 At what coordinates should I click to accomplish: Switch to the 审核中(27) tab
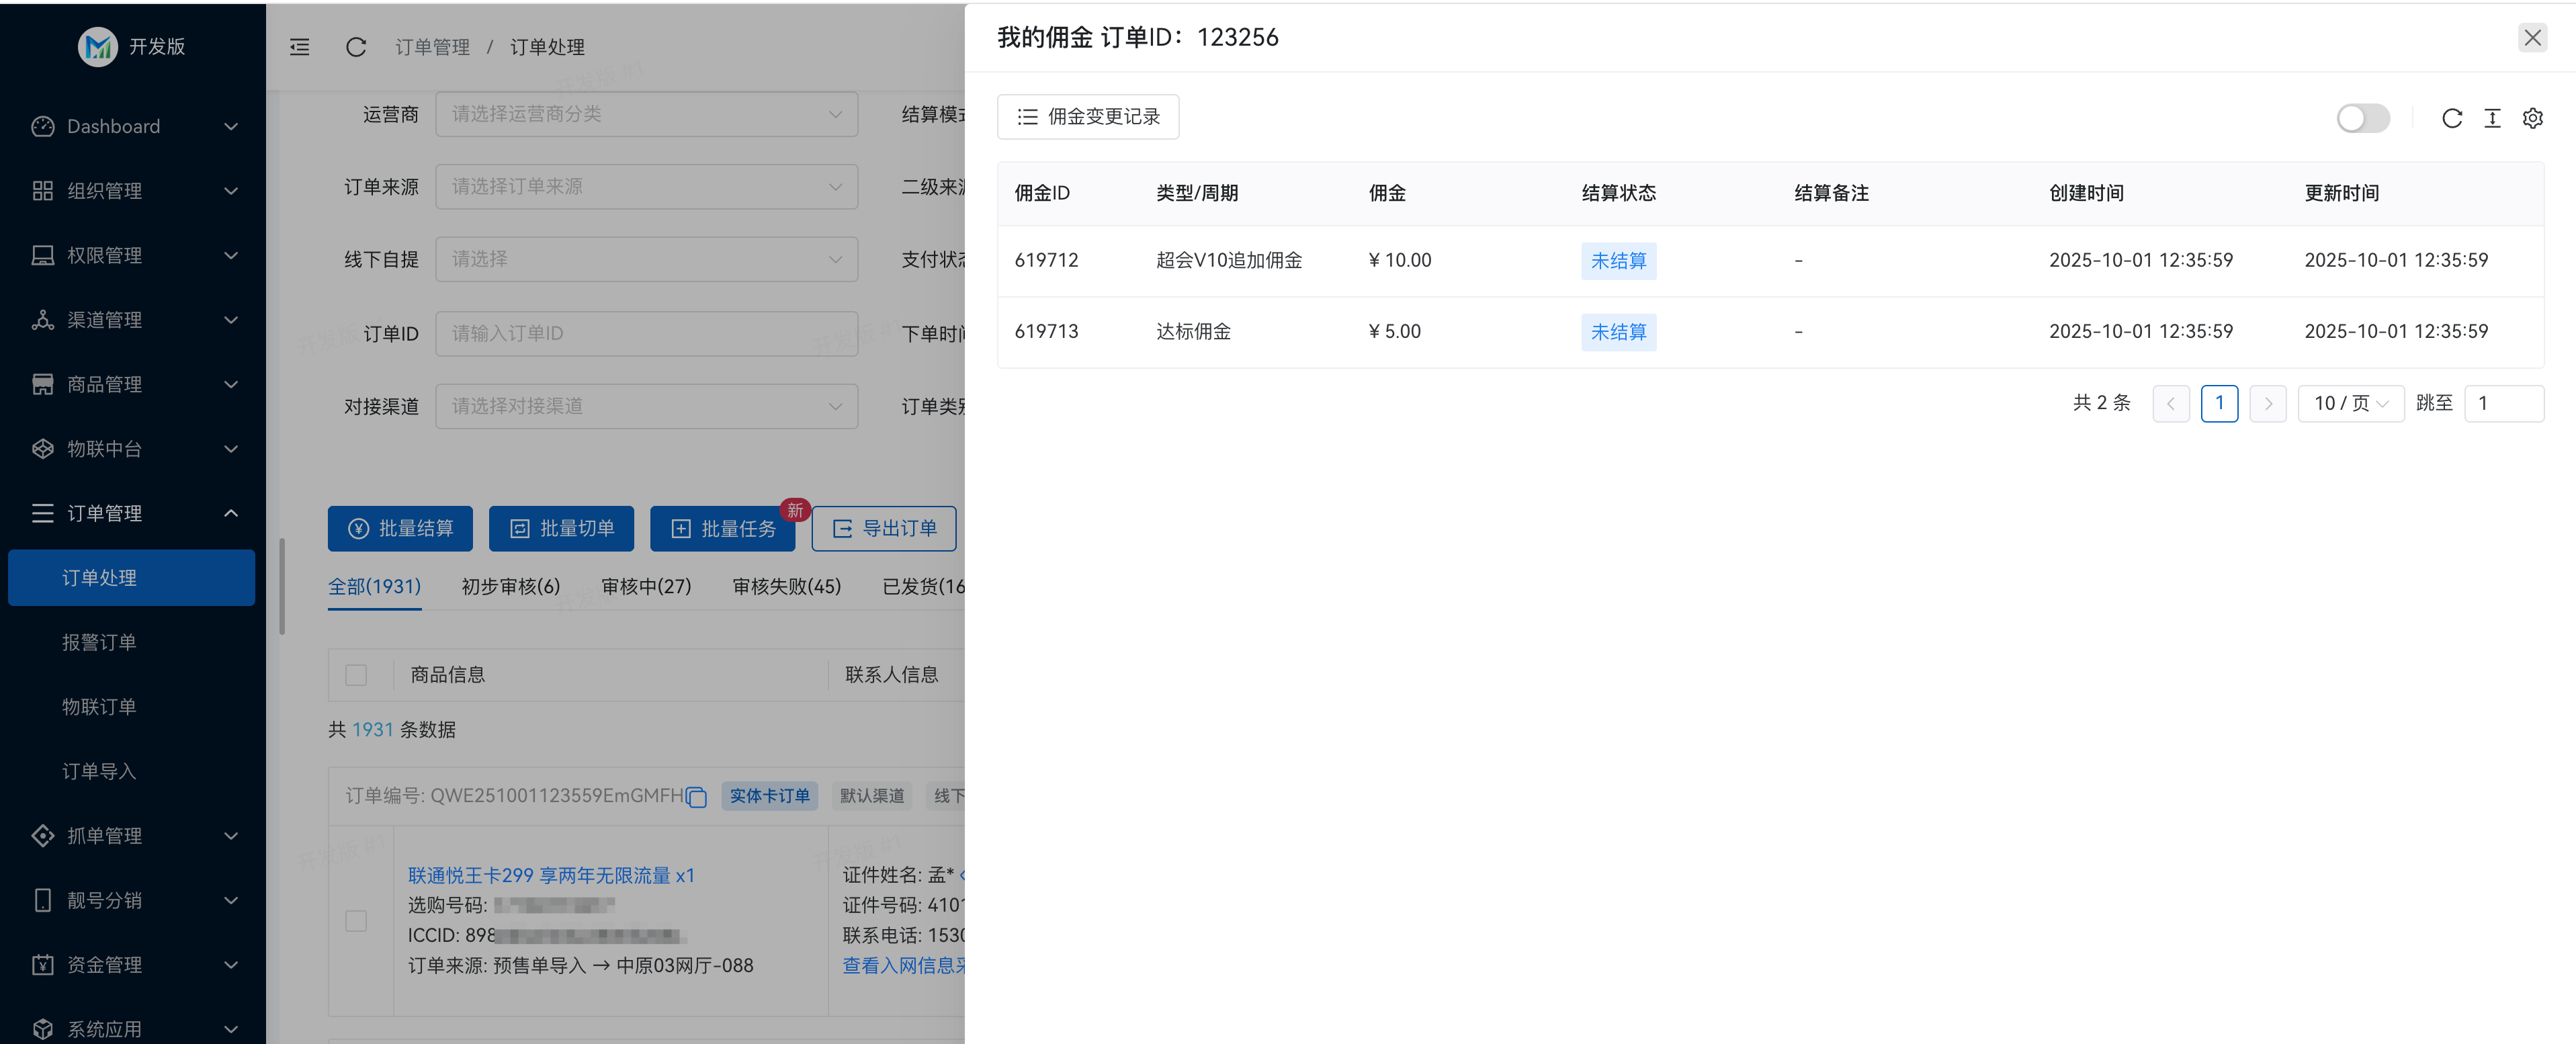click(x=646, y=586)
